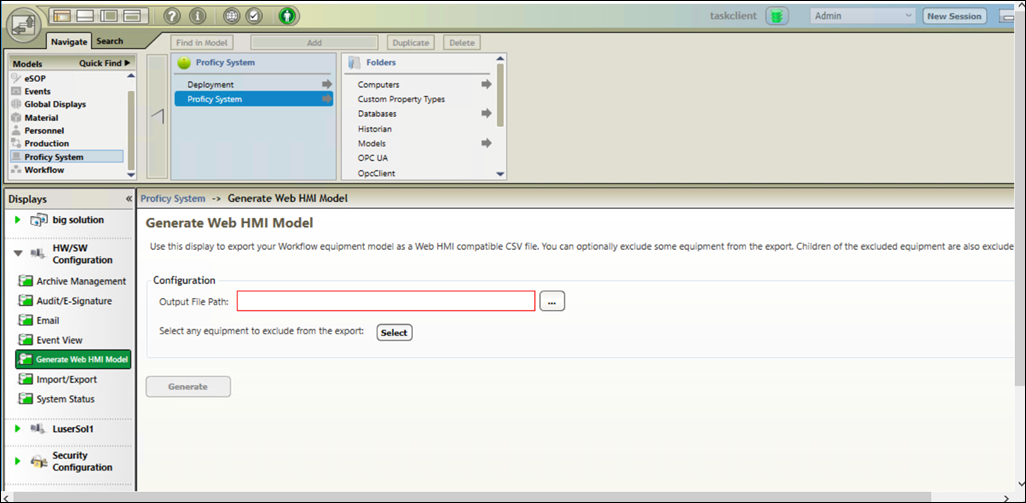
Task: Open the Admin user dropdown
Action: [x=863, y=16]
